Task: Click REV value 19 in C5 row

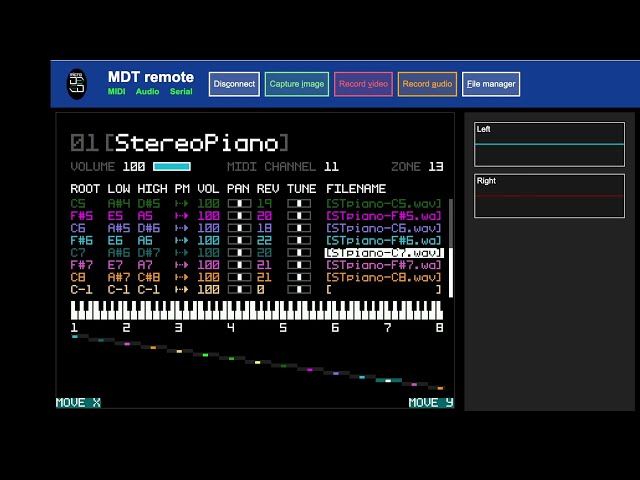Action: tap(264, 203)
